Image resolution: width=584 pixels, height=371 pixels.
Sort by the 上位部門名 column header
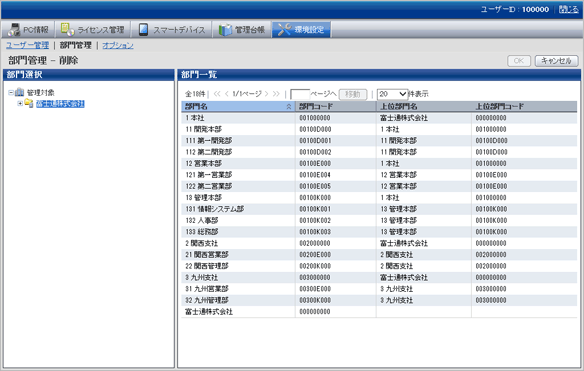click(x=424, y=107)
